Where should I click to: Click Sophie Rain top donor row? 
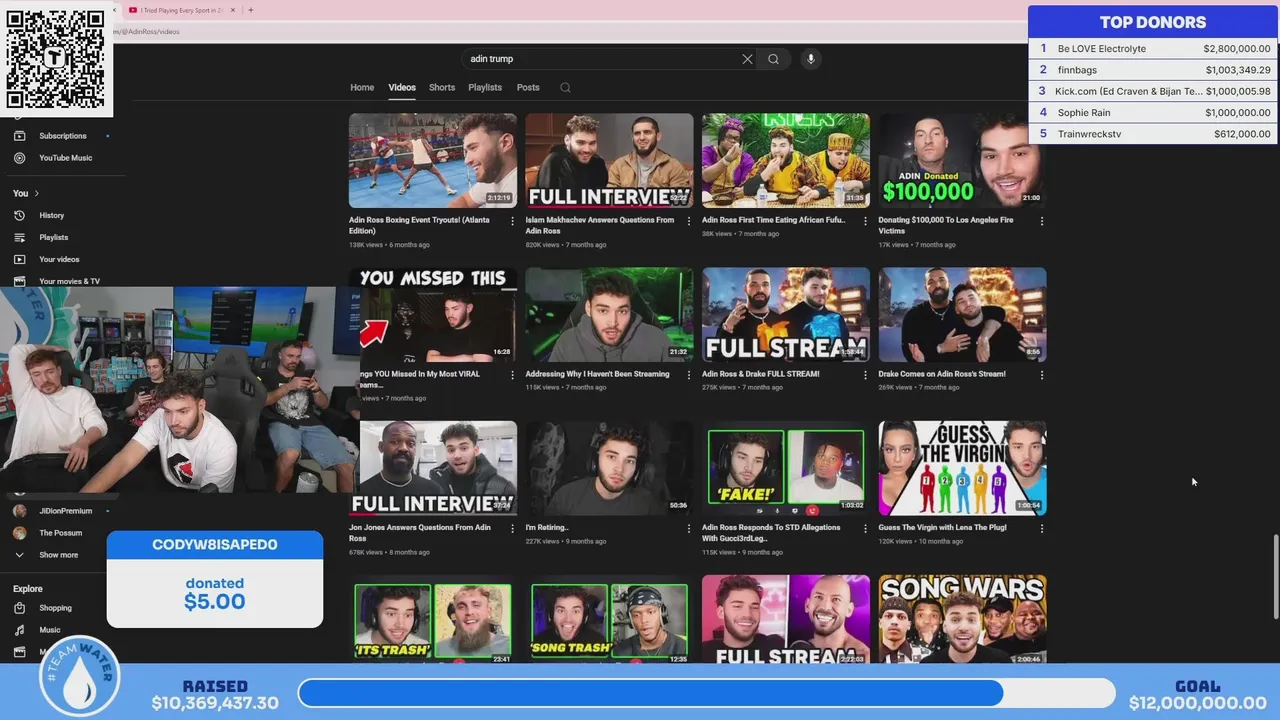pos(1153,113)
